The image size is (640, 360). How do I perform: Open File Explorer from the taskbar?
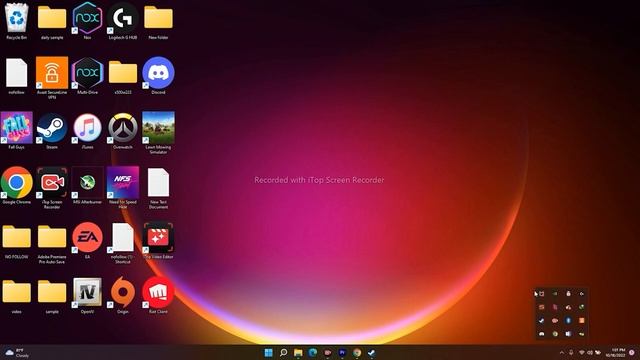click(x=298, y=353)
